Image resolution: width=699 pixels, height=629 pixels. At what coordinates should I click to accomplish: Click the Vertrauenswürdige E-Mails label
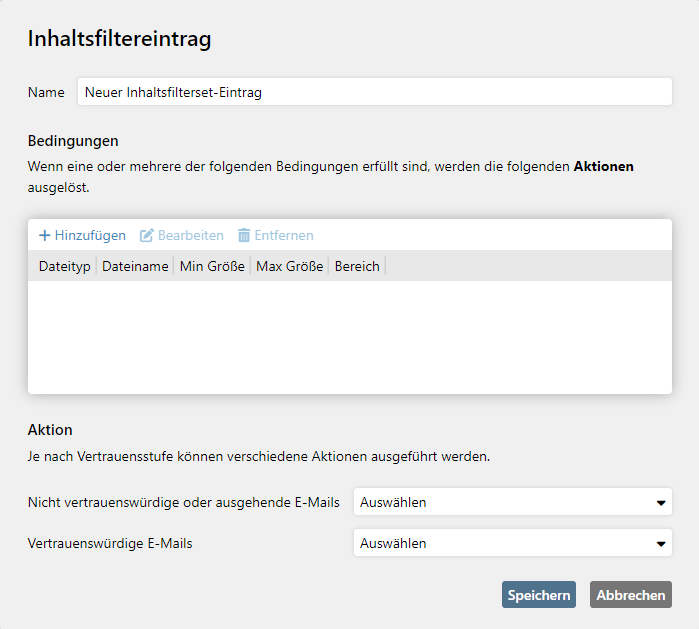(x=110, y=543)
